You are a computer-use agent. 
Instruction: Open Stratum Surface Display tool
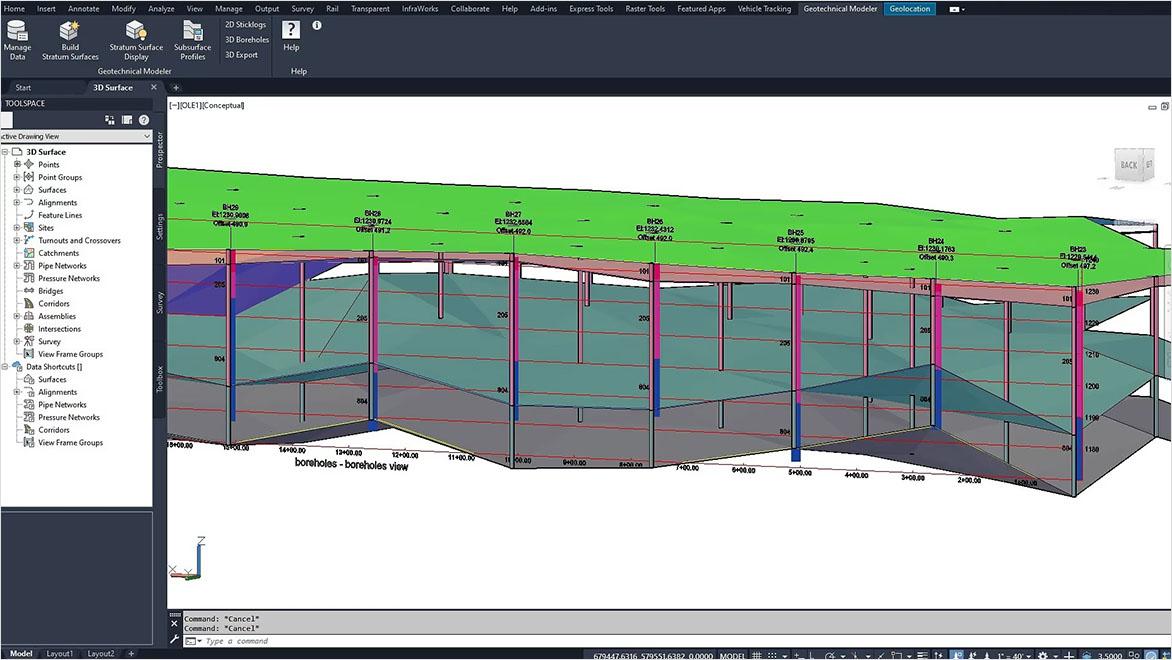(136, 40)
